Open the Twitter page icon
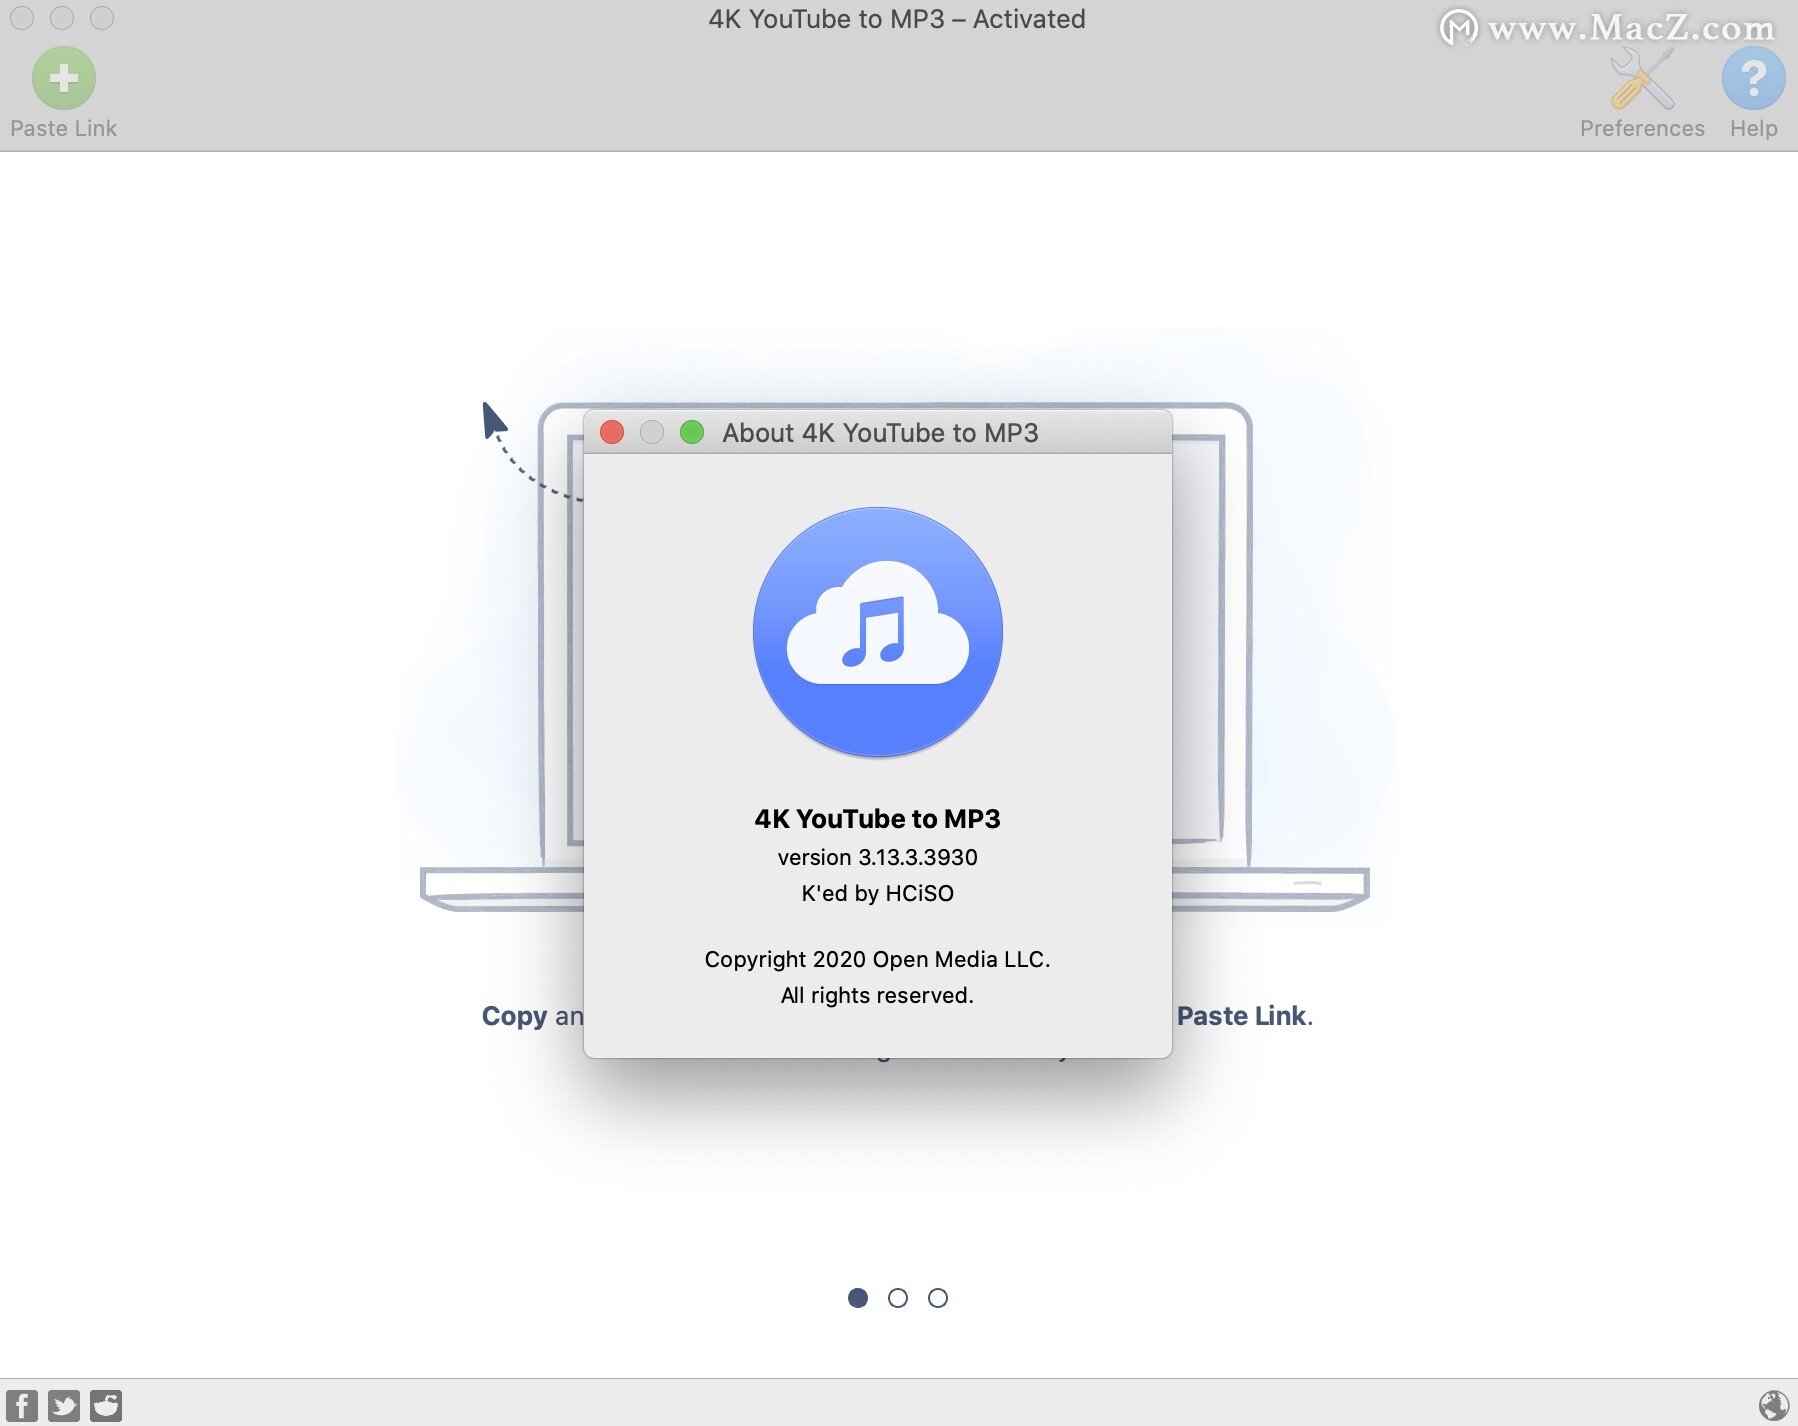1798x1426 pixels. 64,1405
